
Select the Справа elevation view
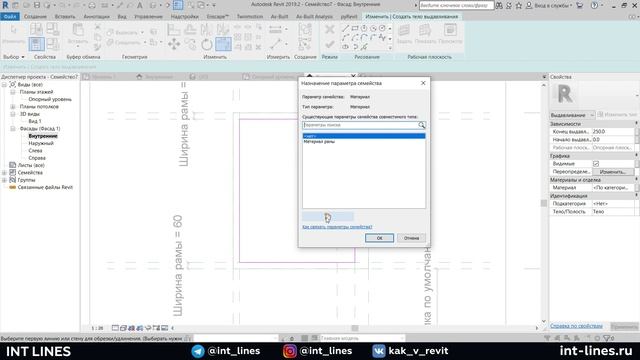37,158
